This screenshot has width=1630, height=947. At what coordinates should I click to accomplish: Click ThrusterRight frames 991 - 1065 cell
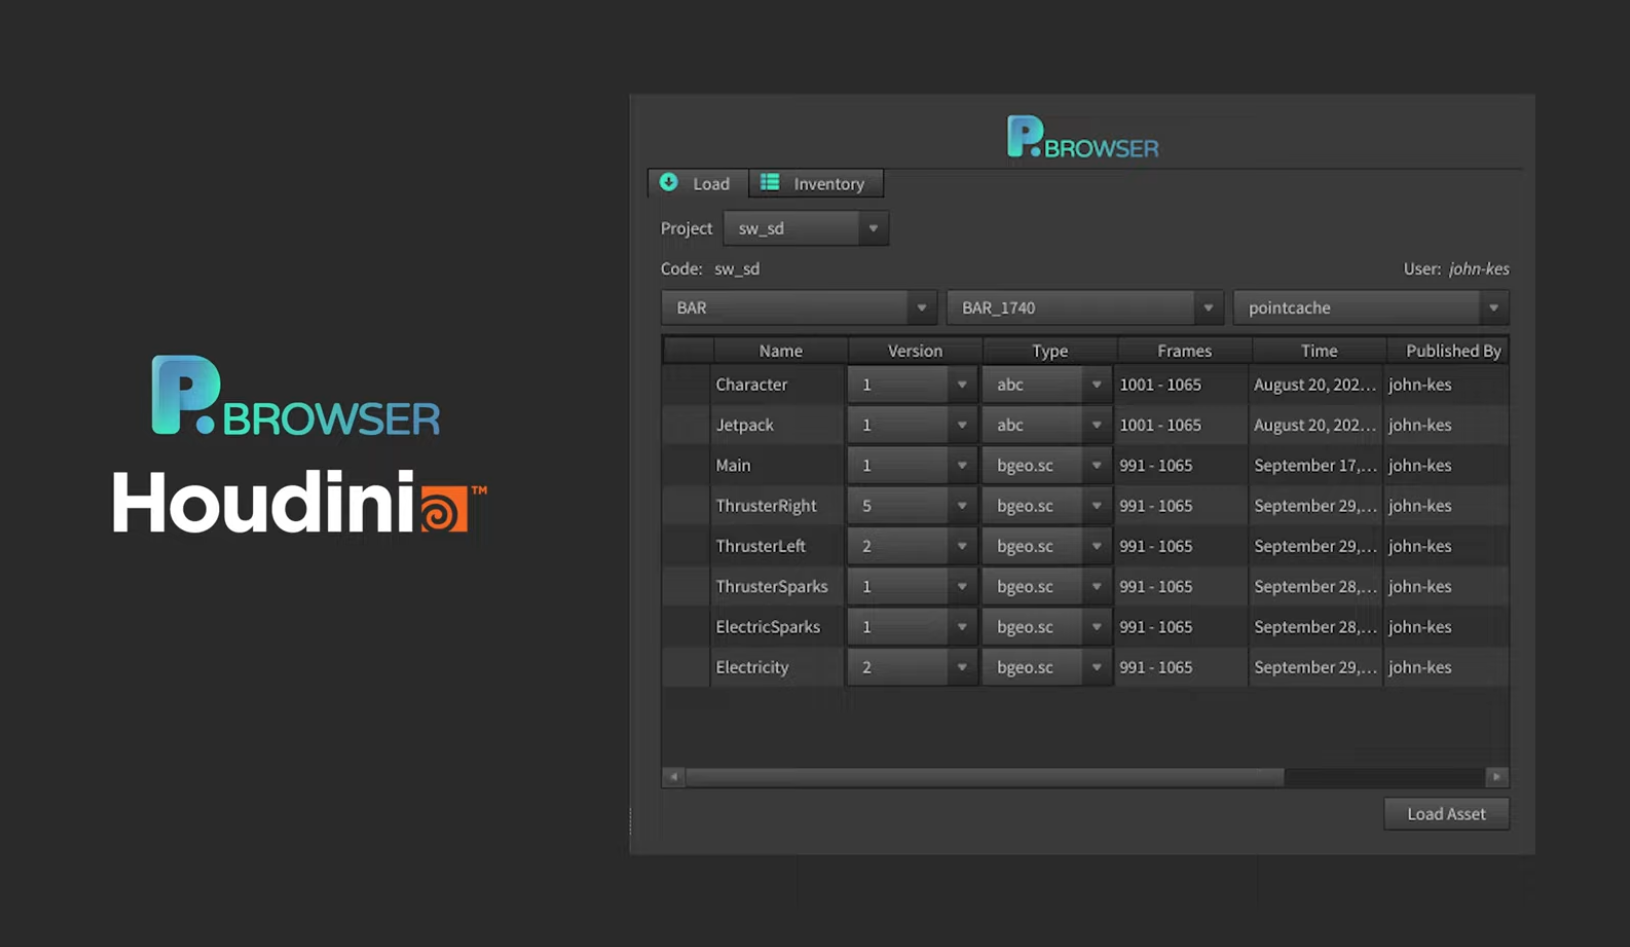point(1181,506)
